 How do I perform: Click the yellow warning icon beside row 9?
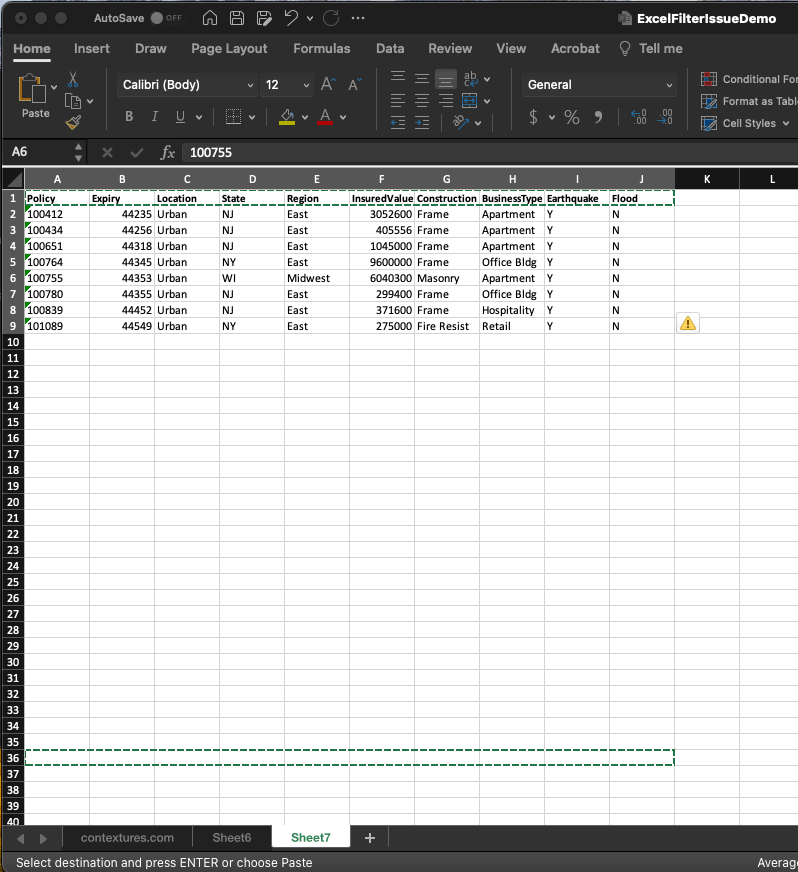click(x=688, y=323)
